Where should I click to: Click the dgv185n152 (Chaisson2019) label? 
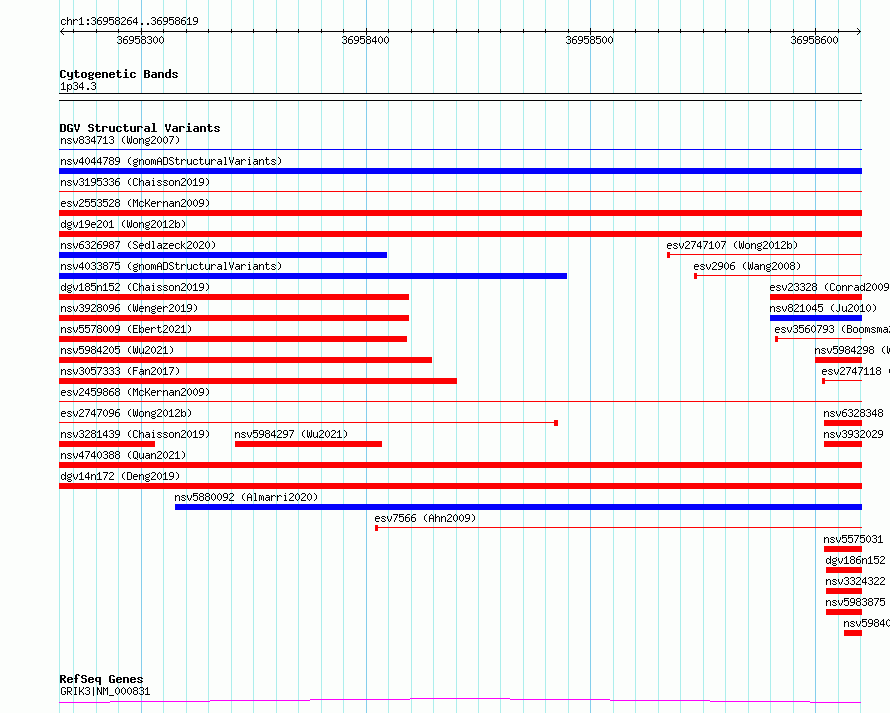pyautogui.click(x=135, y=287)
